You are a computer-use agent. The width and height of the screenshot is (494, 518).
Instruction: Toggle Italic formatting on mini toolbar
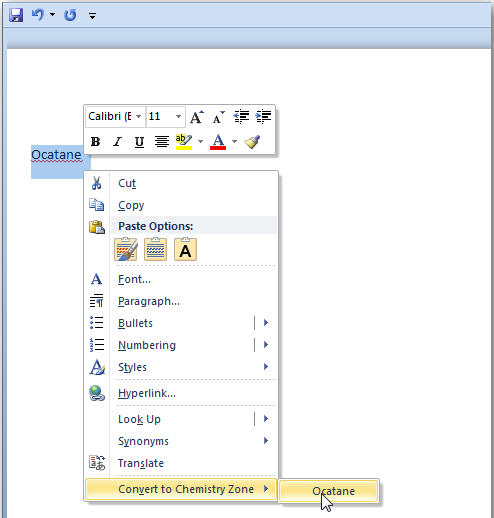coord(117,142)
